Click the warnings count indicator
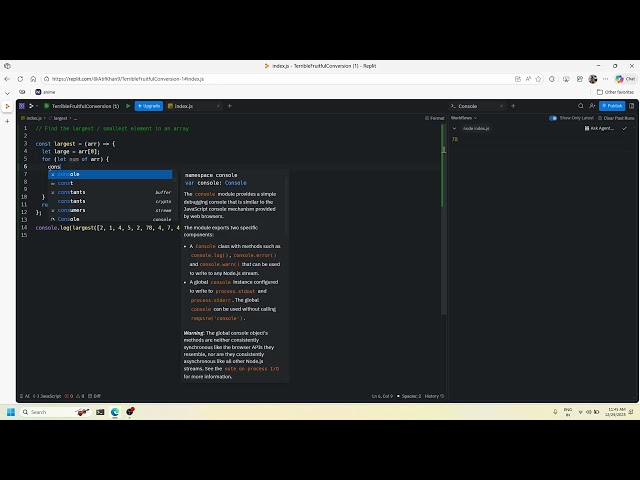The image size is (640, 480). (80, 396)
